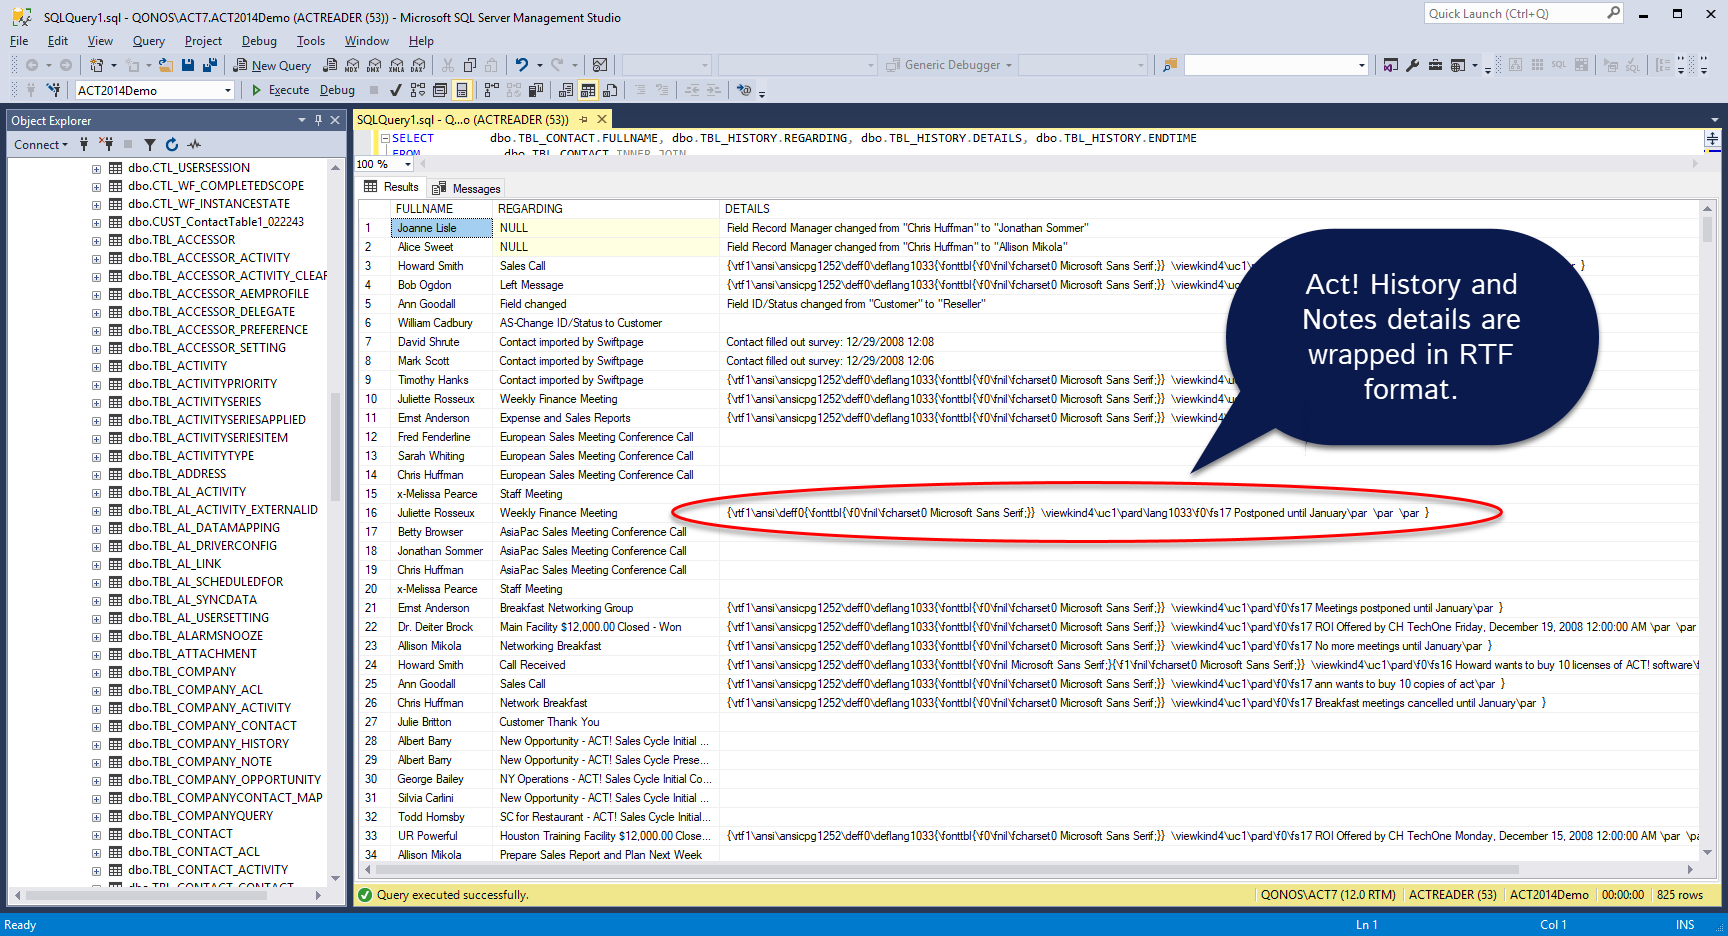Click Specify Values for Template Parameters icon
This screenshot has height=936, width=1728.
click(744, 90)
